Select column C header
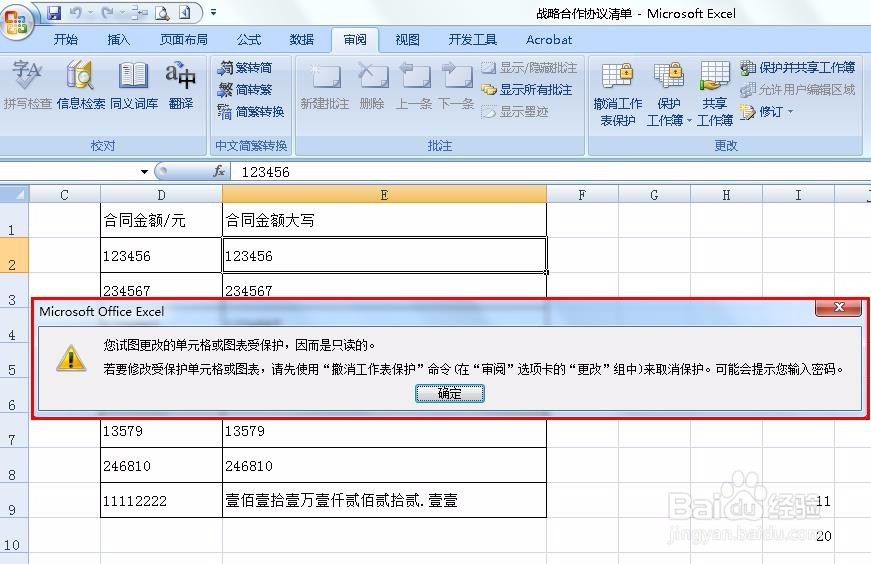The image size is (871, 564). (64, 195)
